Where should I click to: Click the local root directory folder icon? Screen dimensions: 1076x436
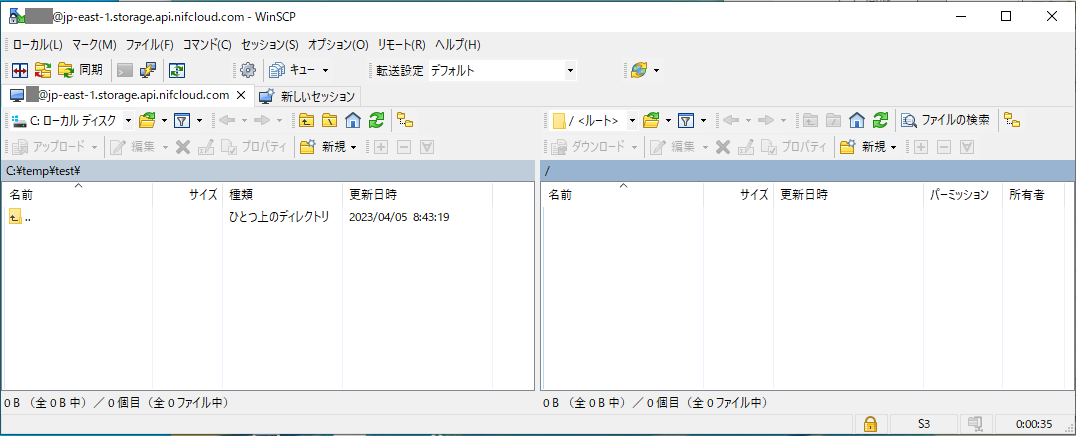tap(329, 121)
